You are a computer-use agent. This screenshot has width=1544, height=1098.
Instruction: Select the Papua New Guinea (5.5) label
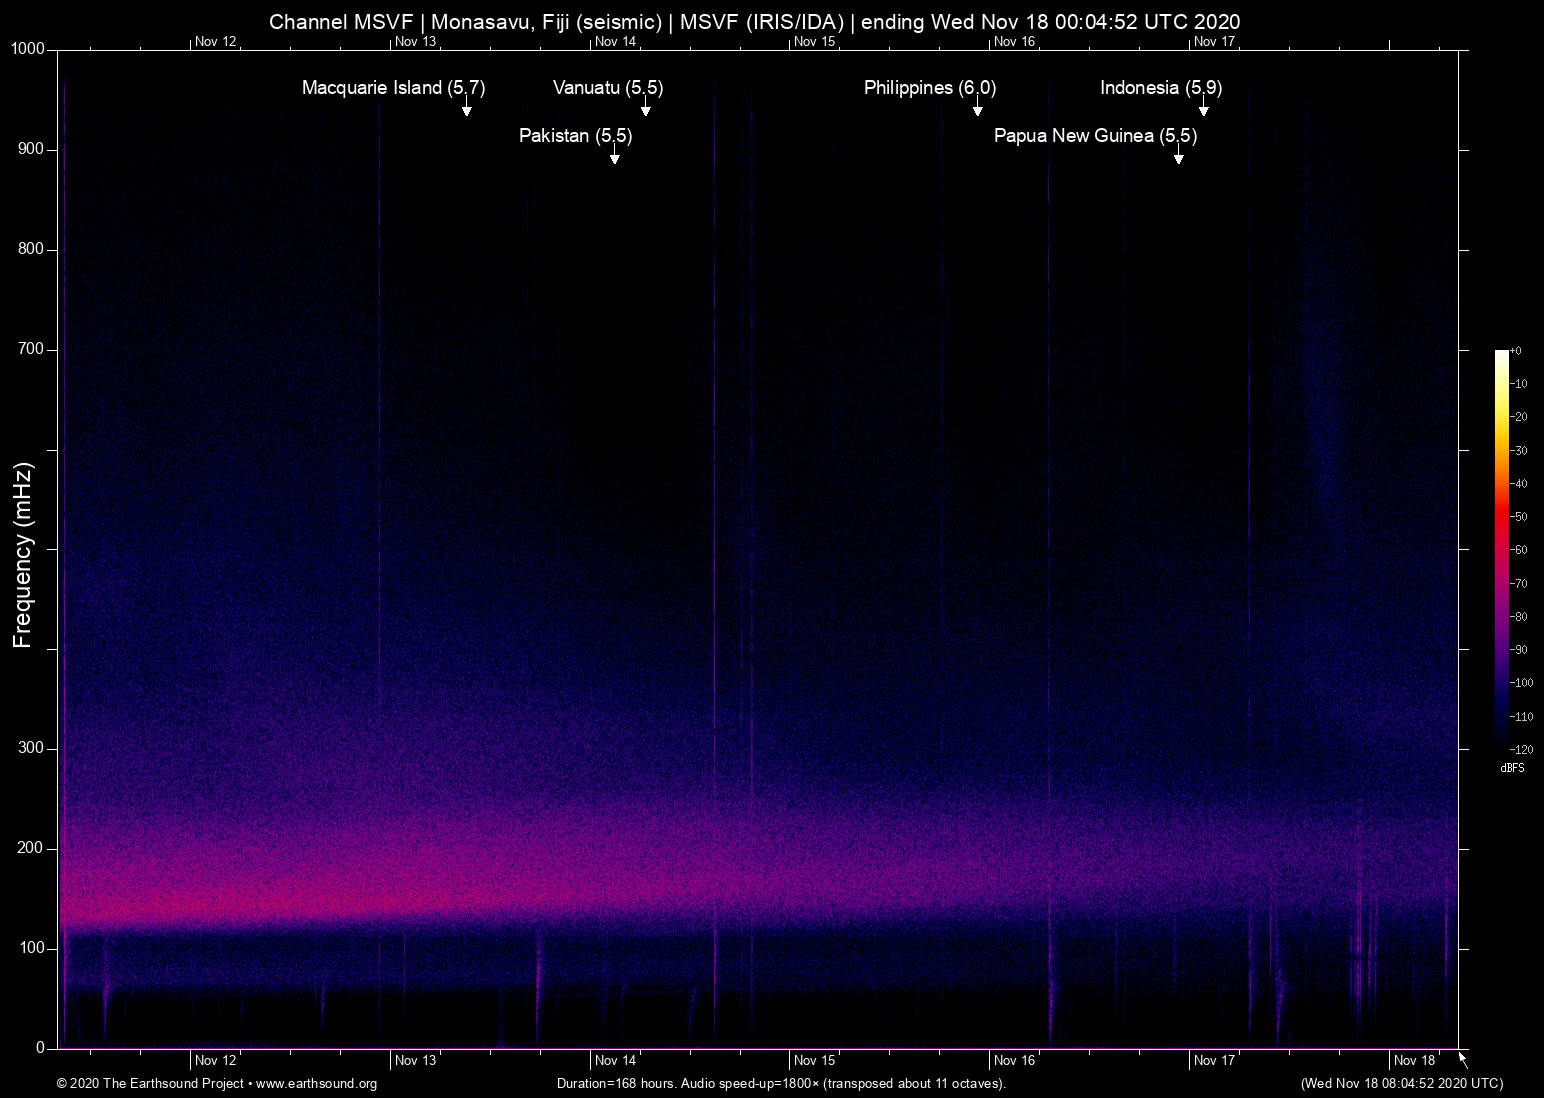[1095, 136]
